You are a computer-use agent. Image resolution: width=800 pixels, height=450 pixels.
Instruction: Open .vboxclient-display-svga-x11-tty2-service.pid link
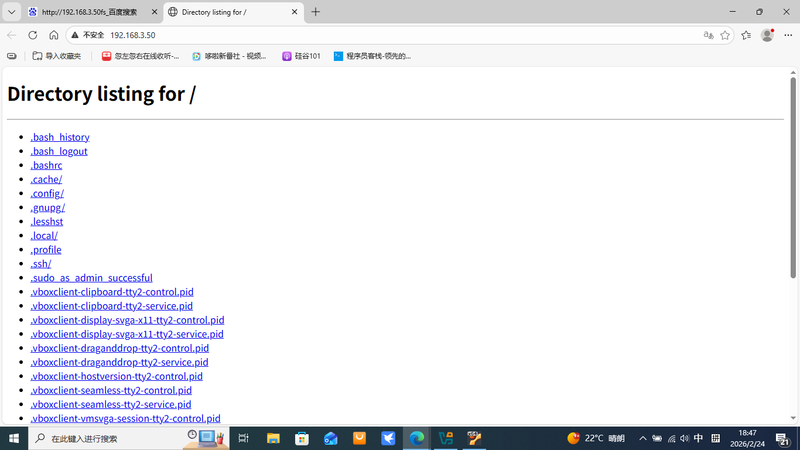[127, 334]
